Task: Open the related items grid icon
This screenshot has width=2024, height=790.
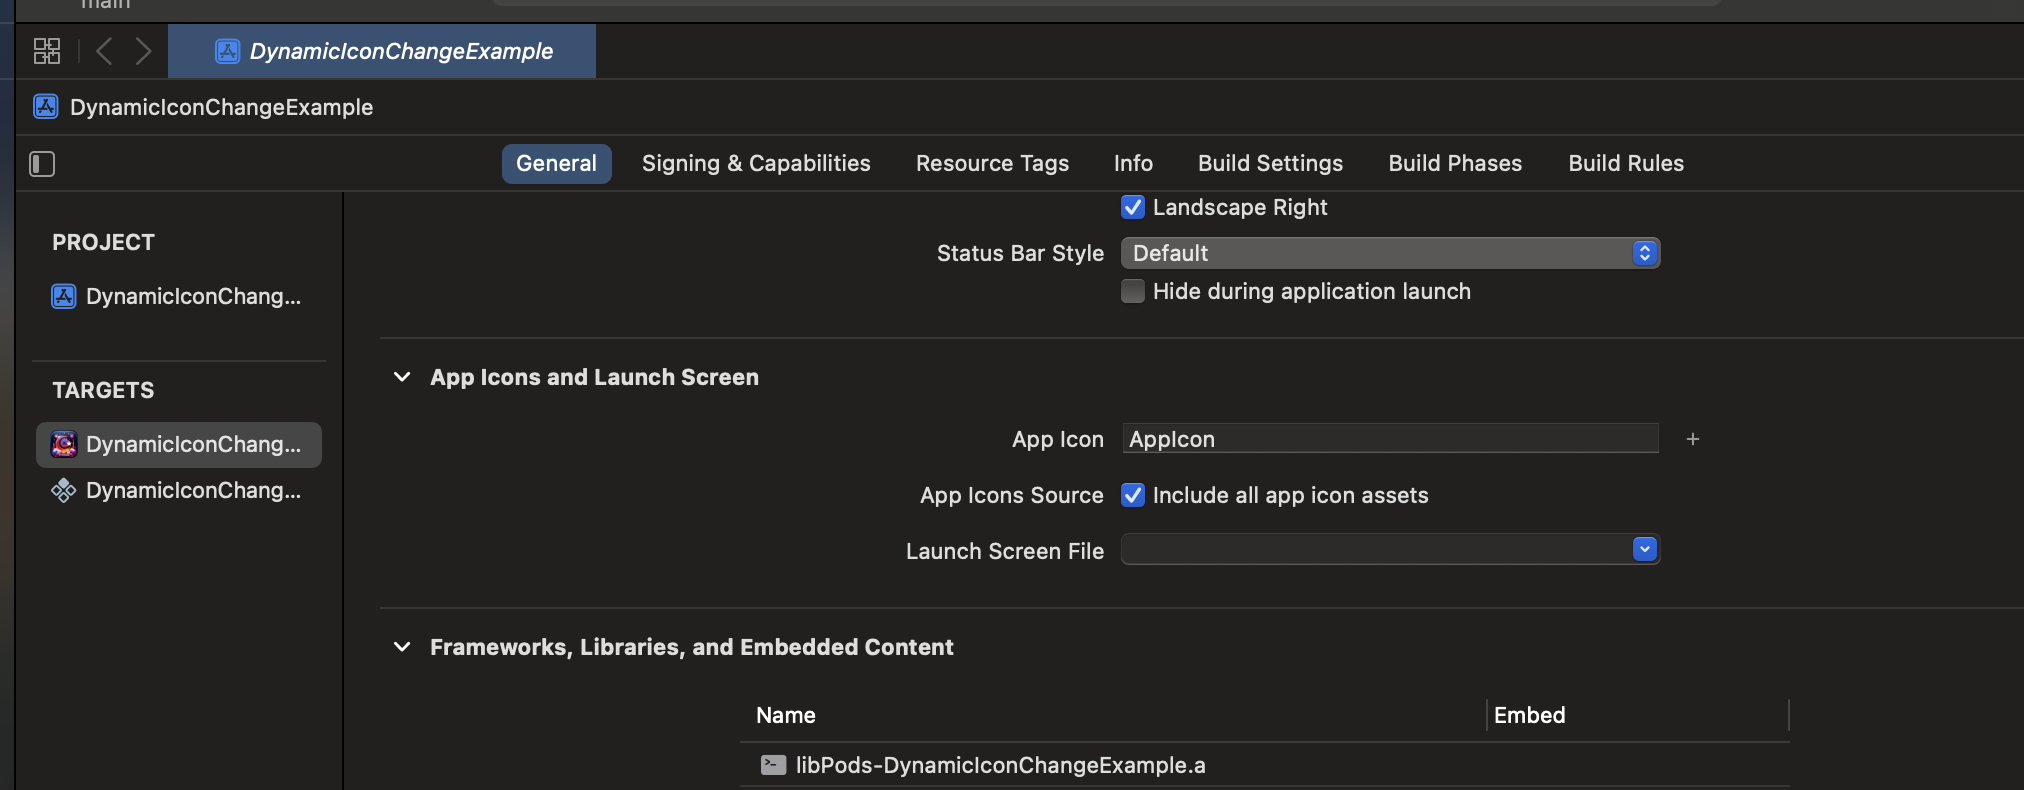Action: [47, 51]
